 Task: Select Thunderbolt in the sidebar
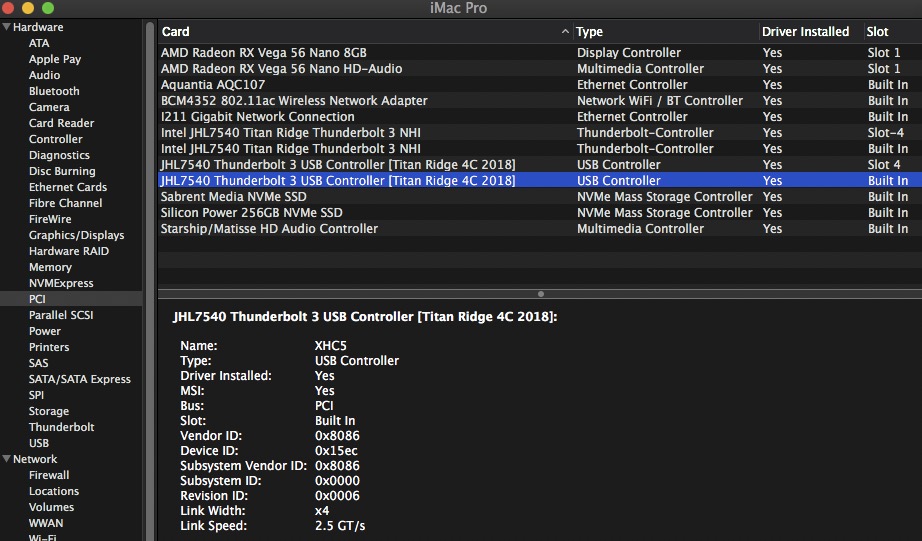coord(61,427)
